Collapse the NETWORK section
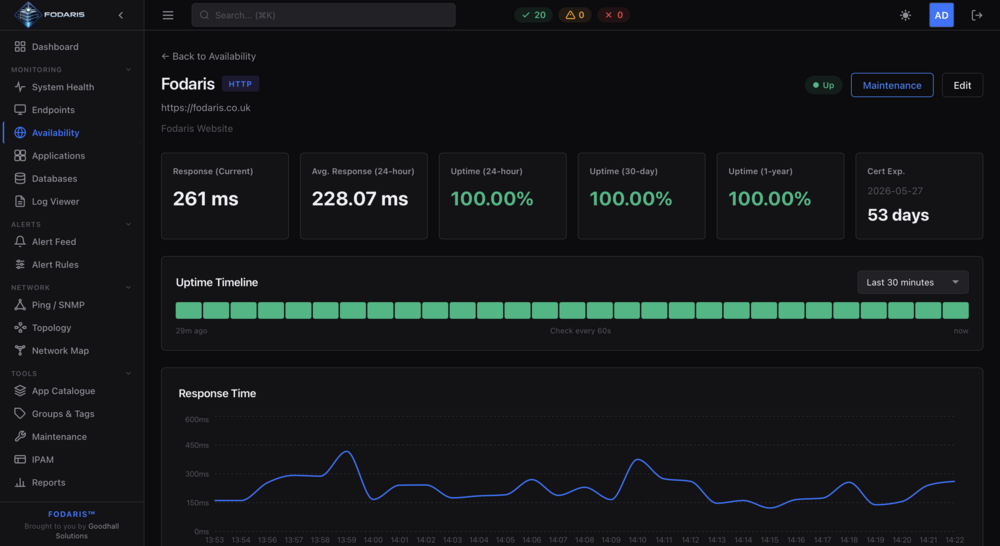Image resolution: width=1000 pixels, height=546 pixels. (x=128, y=288)
